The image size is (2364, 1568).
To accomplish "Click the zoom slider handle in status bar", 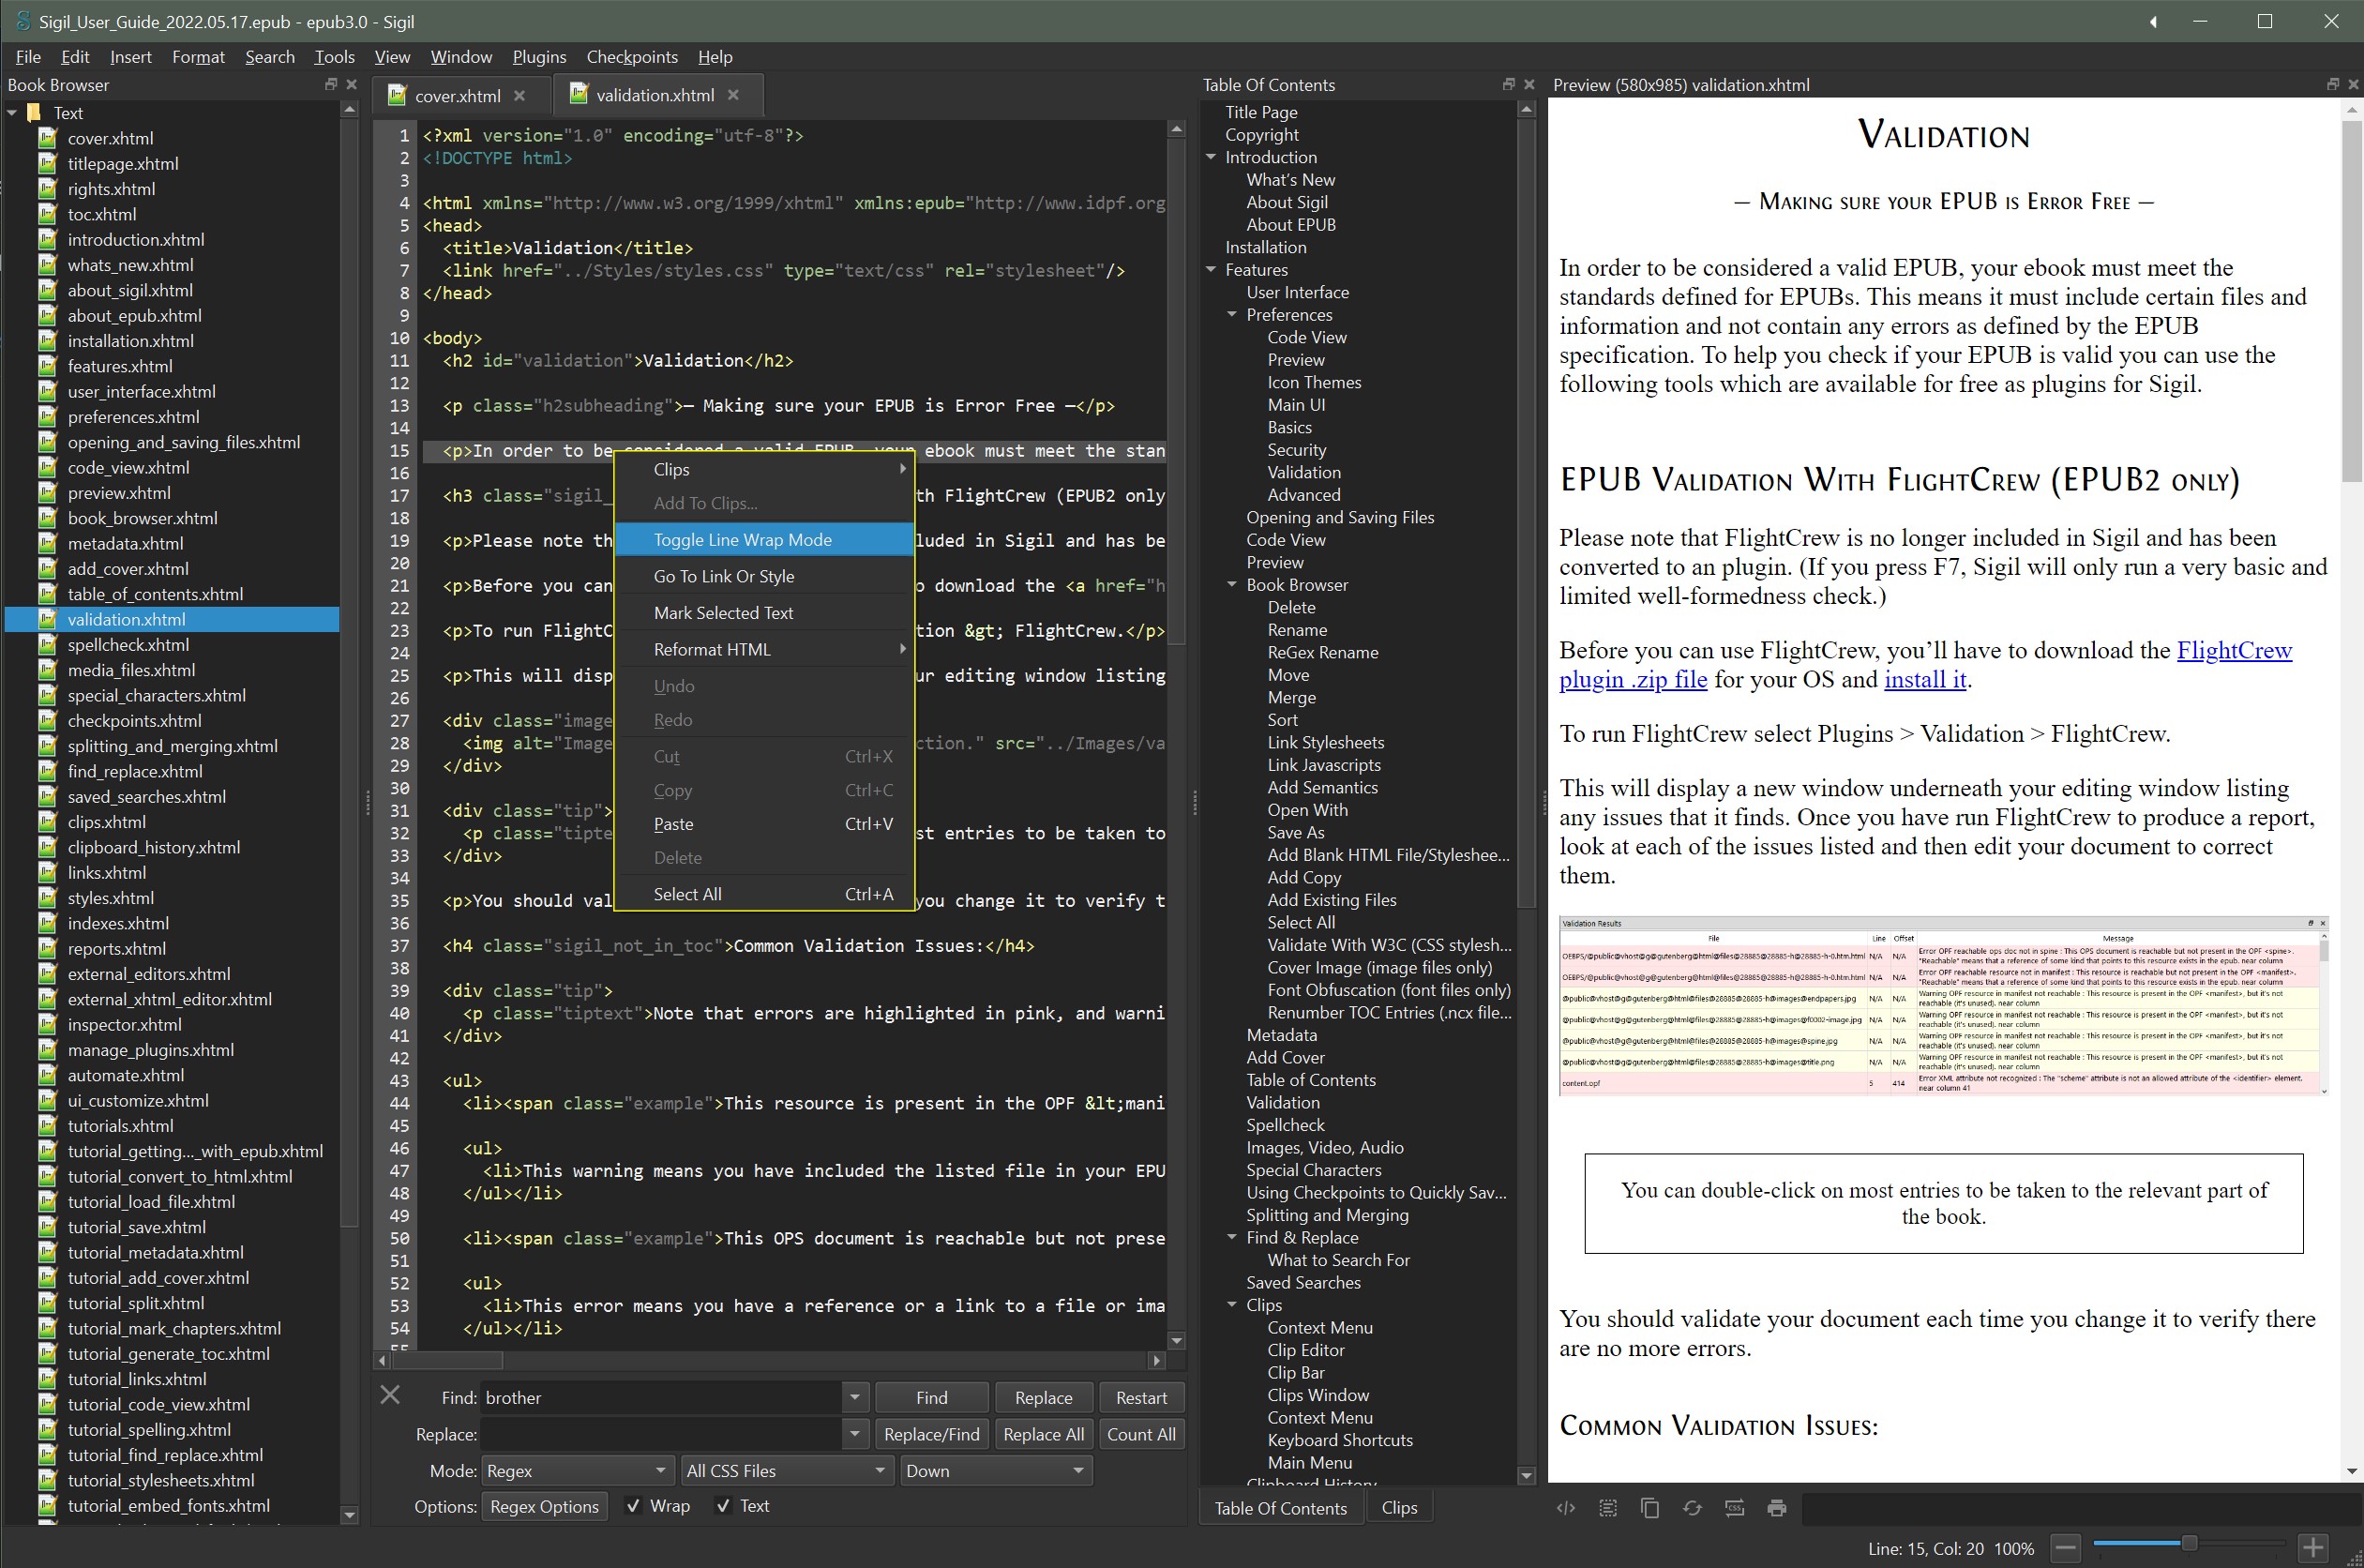I will pos(2188,1543).
